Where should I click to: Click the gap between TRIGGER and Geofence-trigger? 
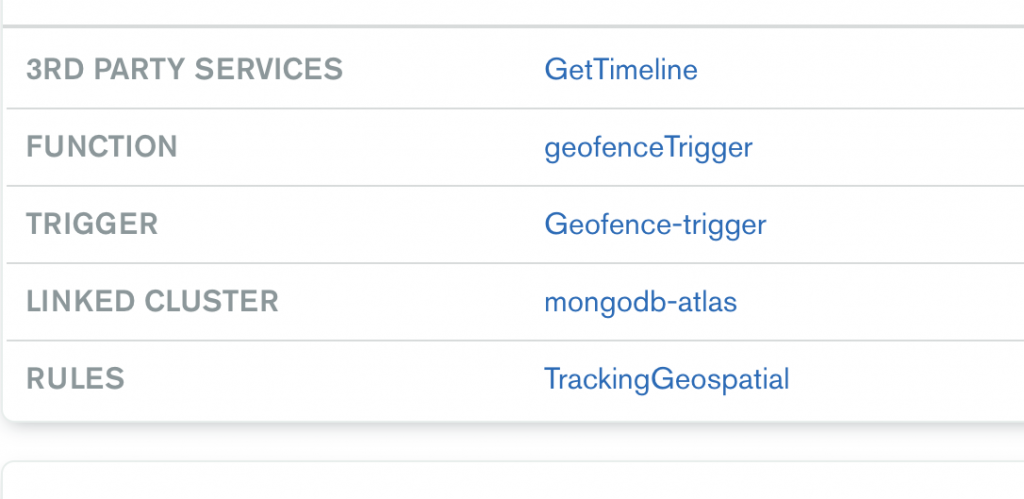pos(350,224)
